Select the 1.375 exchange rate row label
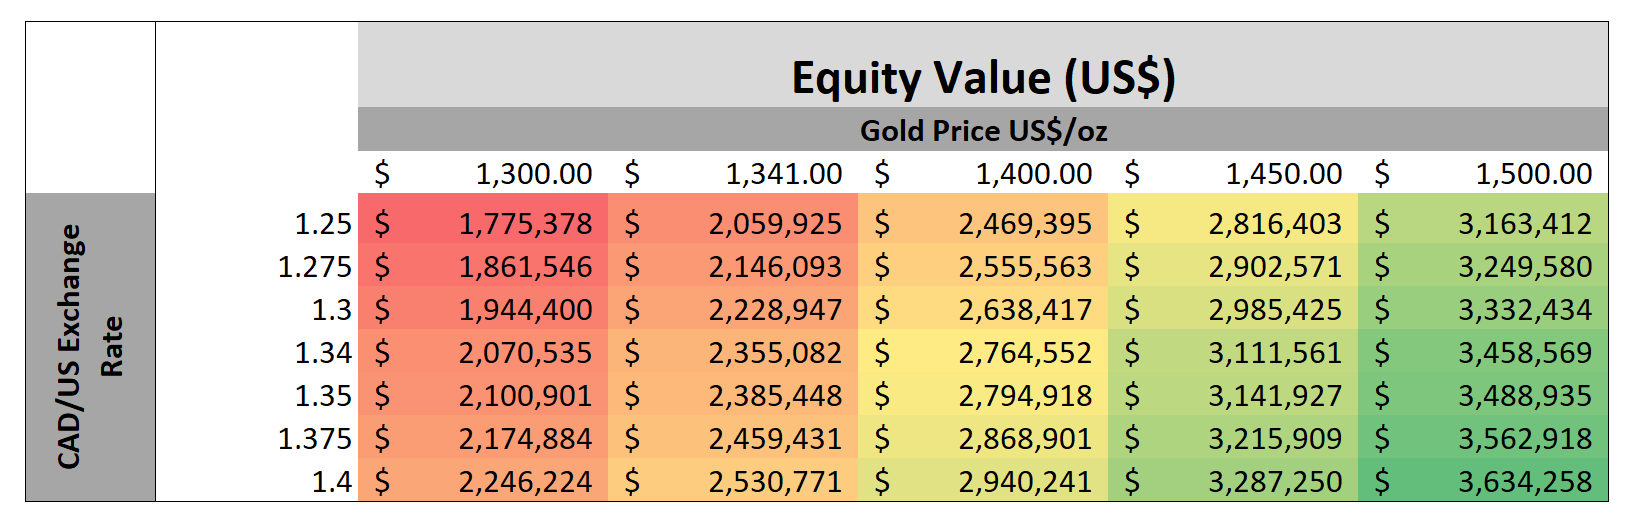The height and width of the screenshot is (521, 1631). (x=314, y=439)
